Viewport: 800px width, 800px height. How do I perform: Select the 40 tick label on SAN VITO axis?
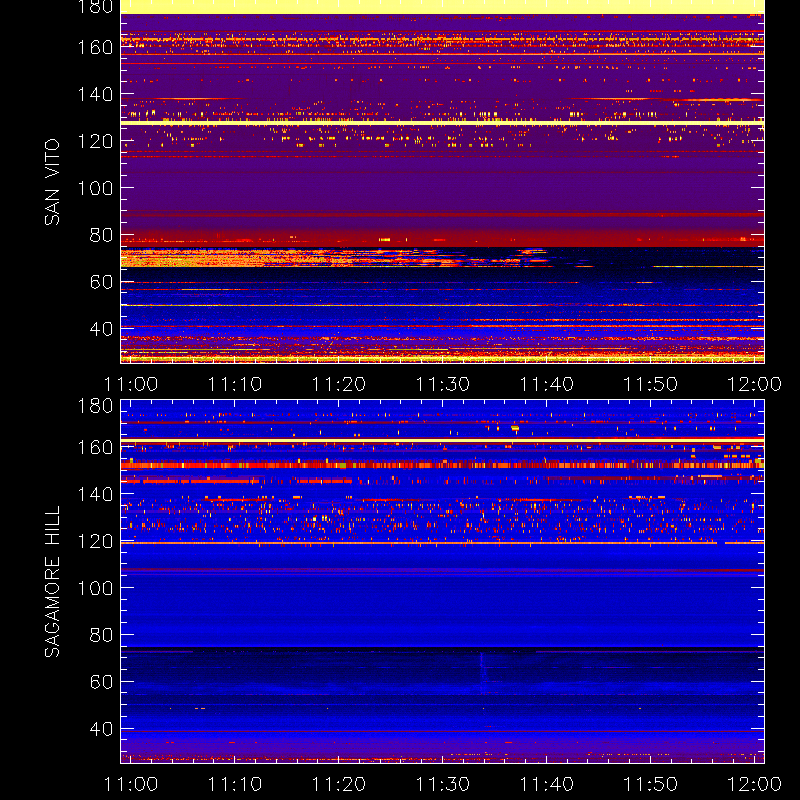point(101,329)
